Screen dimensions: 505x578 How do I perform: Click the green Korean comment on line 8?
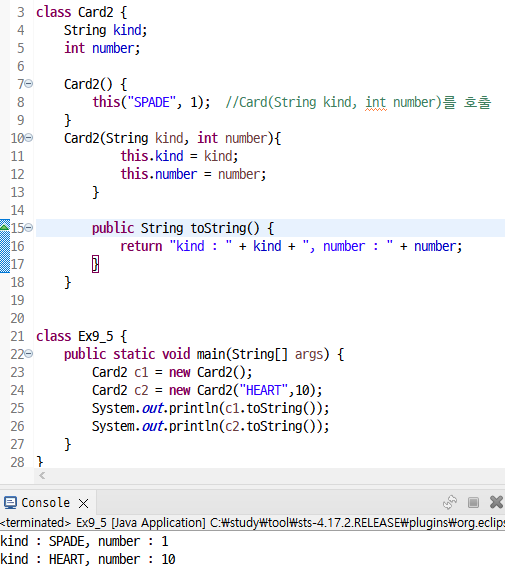(358, 102)
